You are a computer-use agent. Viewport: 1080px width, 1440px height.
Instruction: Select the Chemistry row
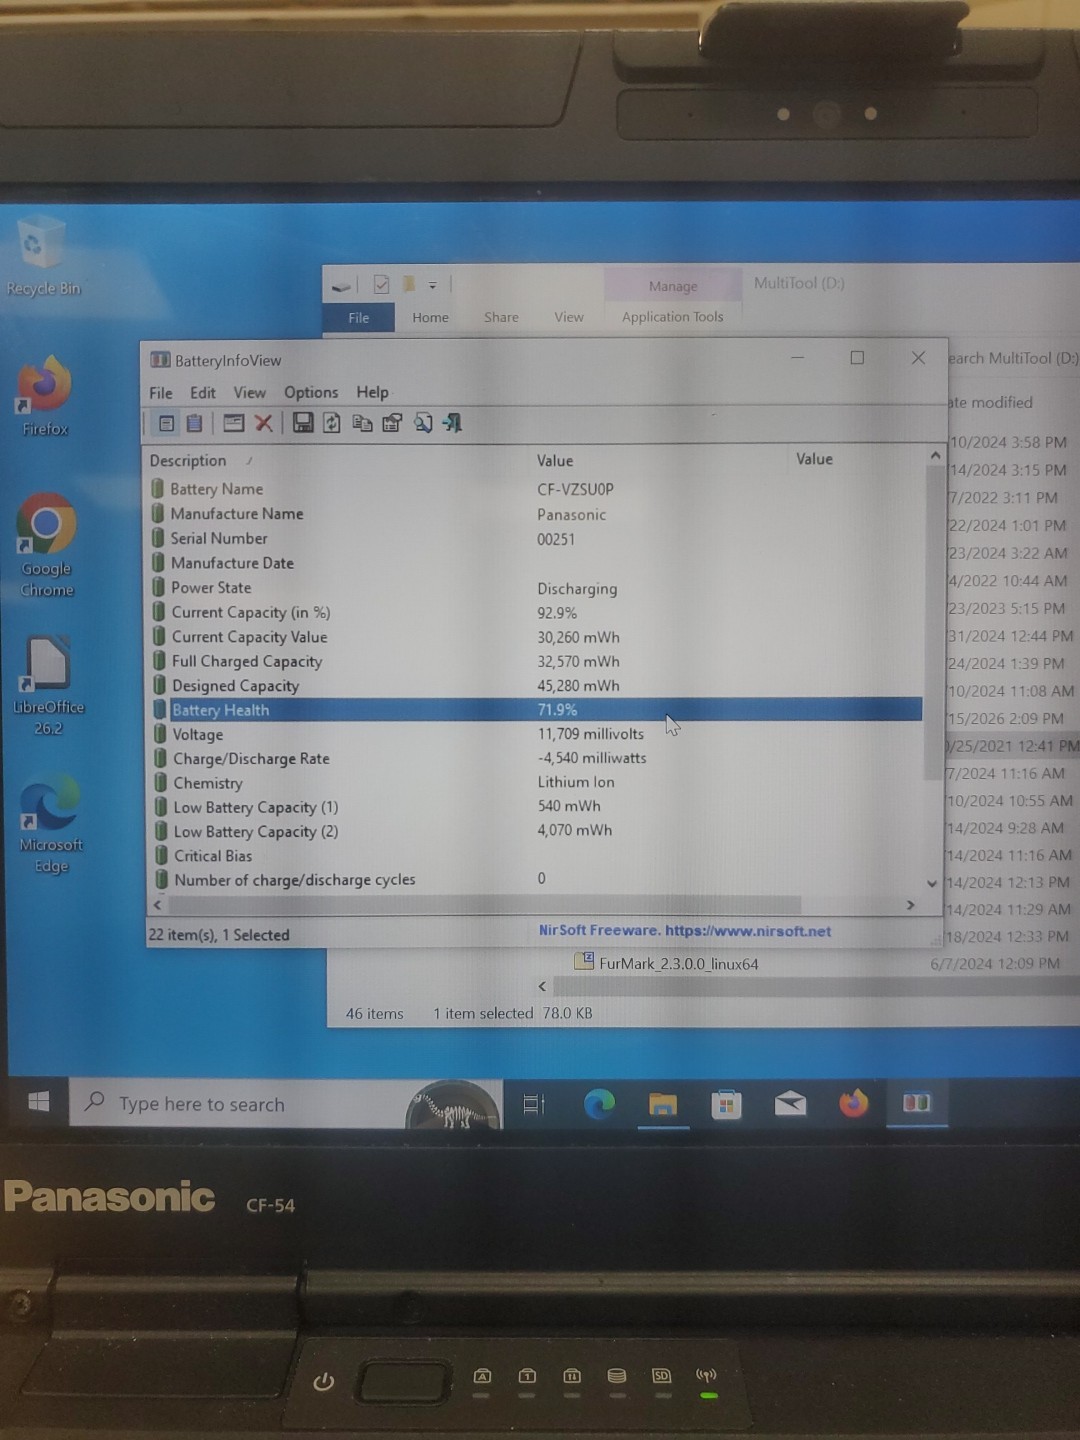click(x=535, y=783)
